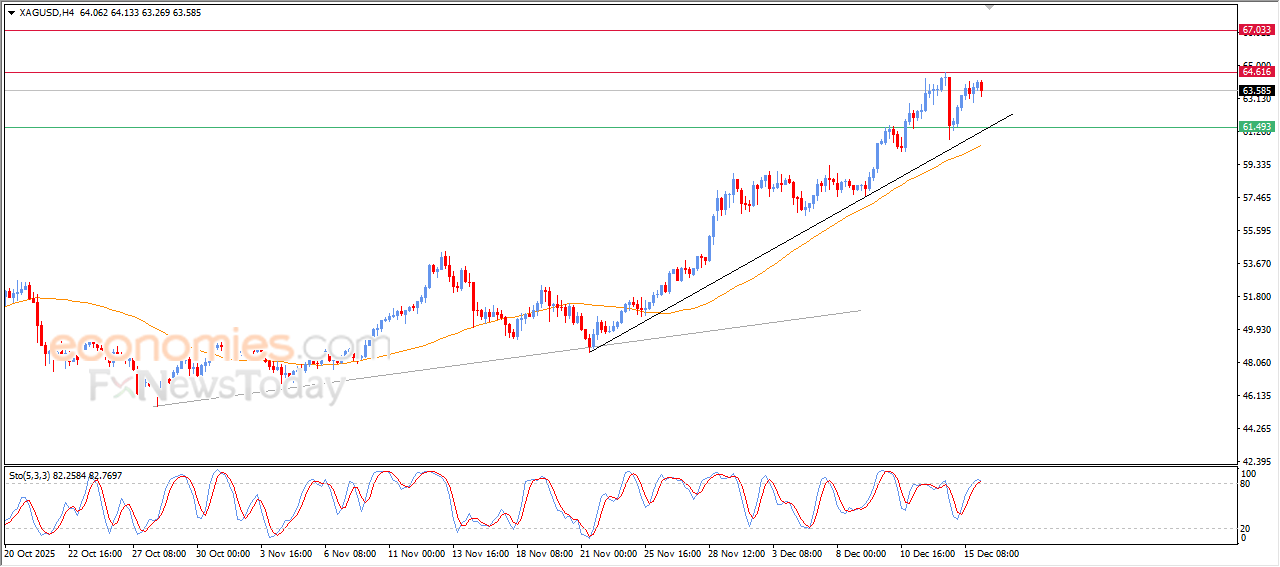Click the 51.800 price axis value
Viewport: 1280px width, 567px height.
coord(1256,297)
